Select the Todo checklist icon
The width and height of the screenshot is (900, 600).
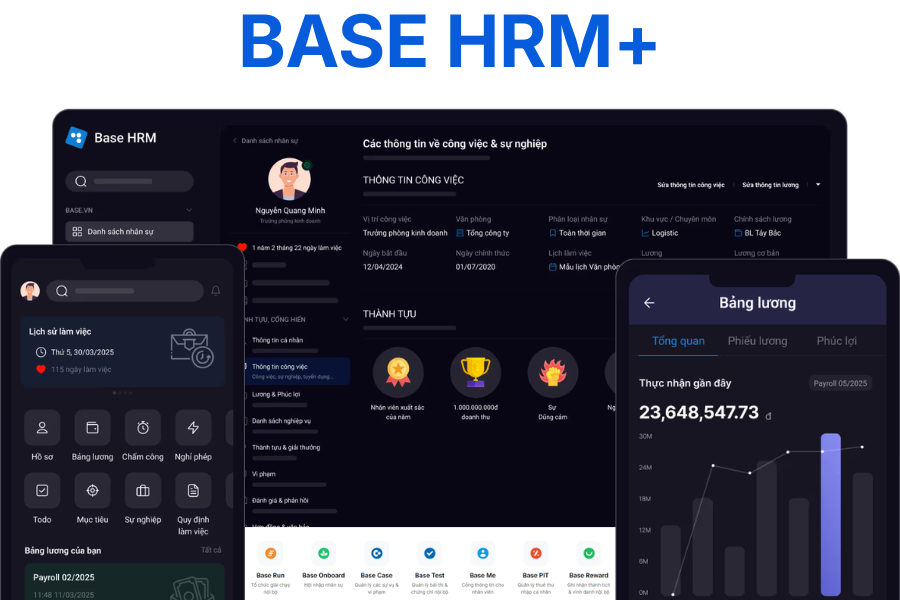[x=42, y=491]
